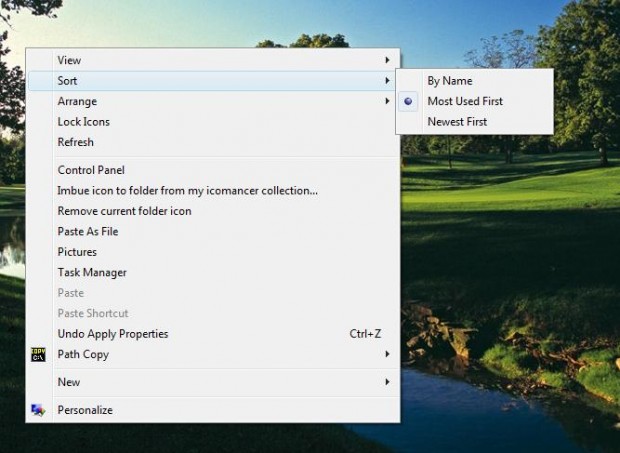Toggle Lock Icons in context menu
620x453 pixels.
click(x=84, y=122)
